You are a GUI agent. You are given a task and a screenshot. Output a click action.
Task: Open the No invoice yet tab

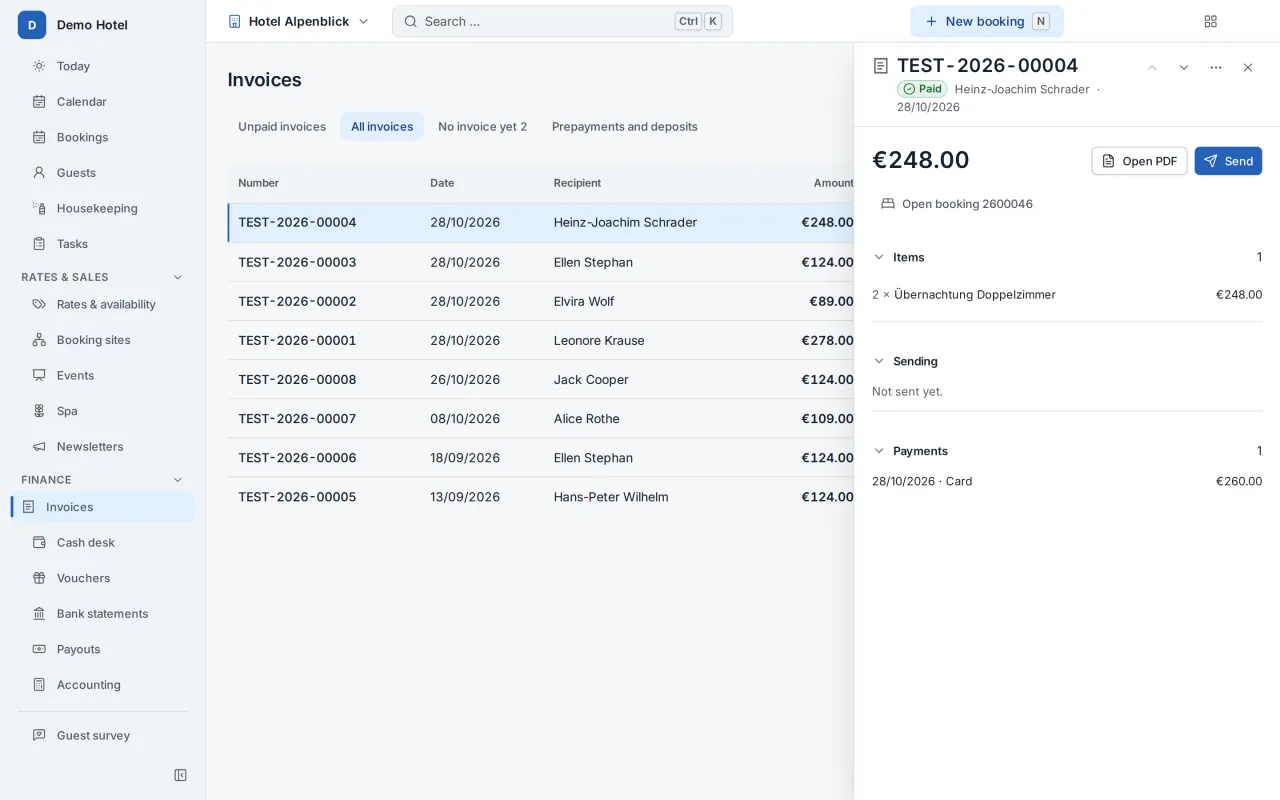482,127
